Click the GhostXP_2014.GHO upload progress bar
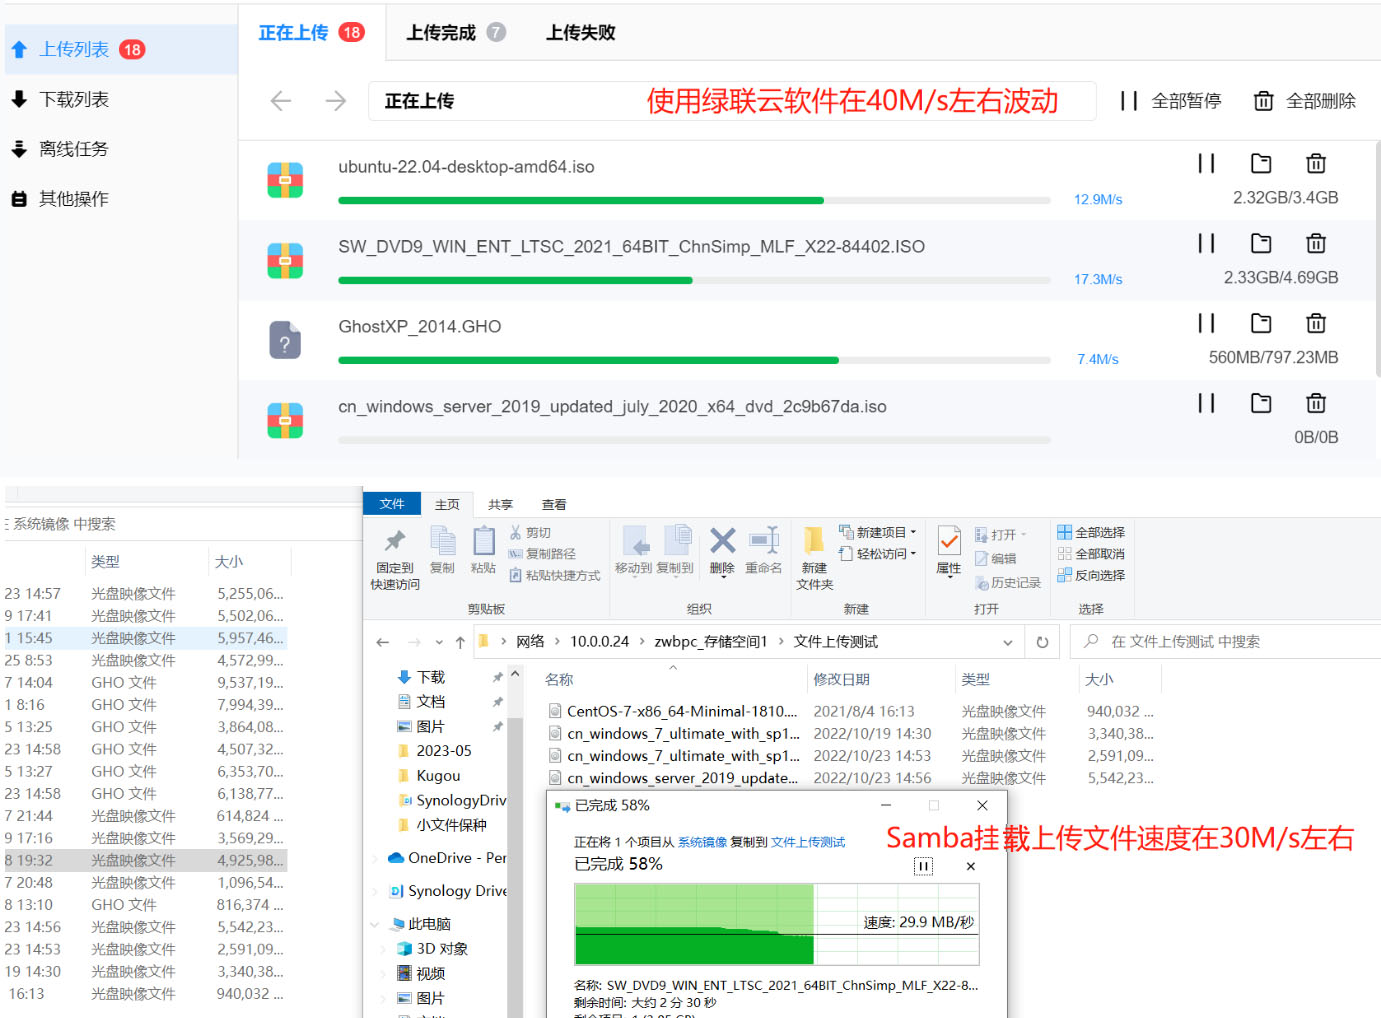This screenshot has height=1018, width=1381. point(694,360)
